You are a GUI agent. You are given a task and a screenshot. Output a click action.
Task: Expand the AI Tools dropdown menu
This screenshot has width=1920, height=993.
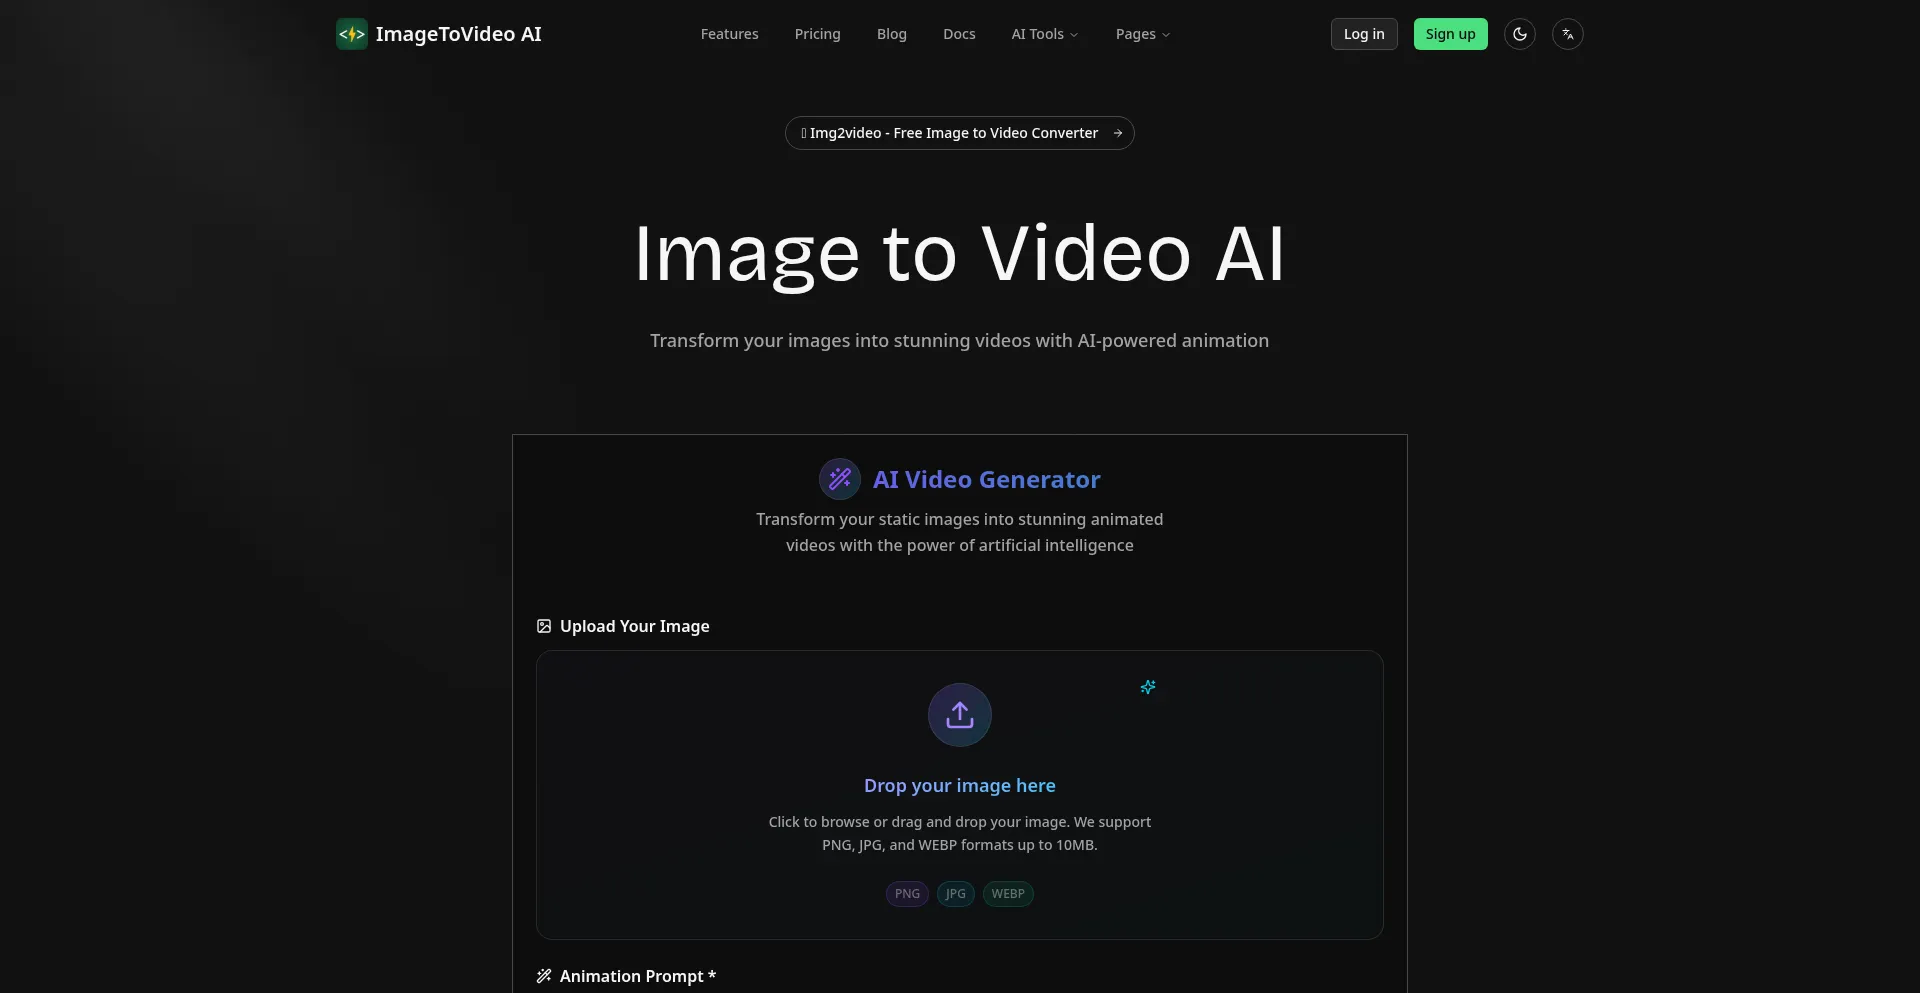tap(1044, 34)
